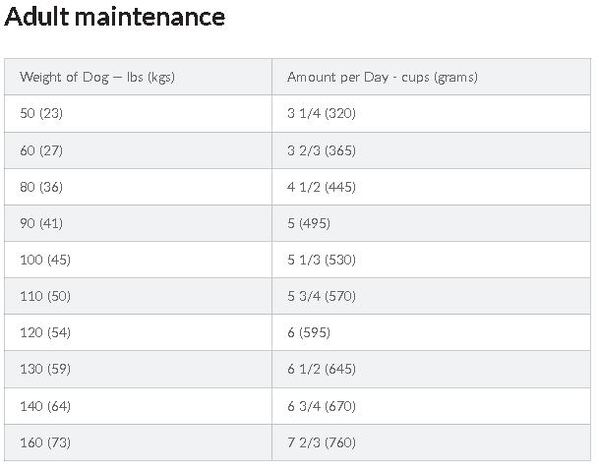The width and height of the screenshot is (599, 469).
Task: Select the 7 2/3 (760) amount cell
Action: click(431, 443)
